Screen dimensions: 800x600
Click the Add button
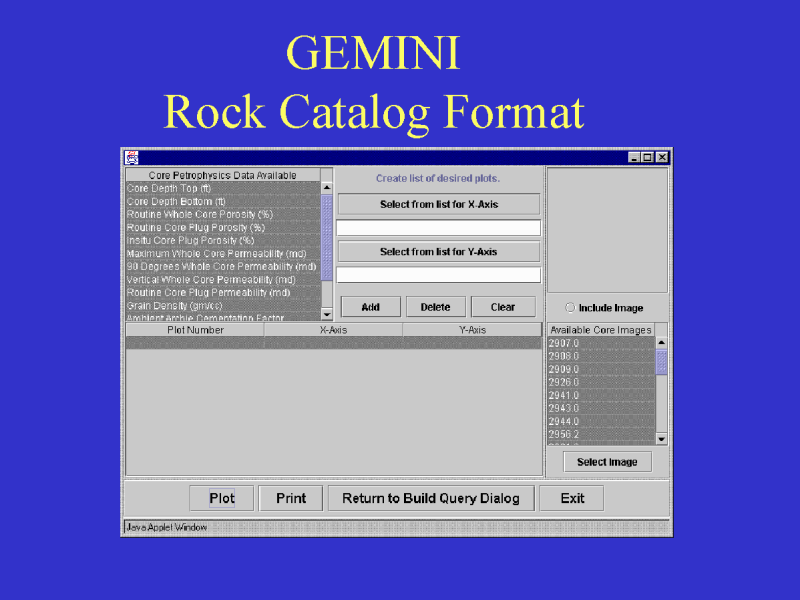tap(371, 307)
